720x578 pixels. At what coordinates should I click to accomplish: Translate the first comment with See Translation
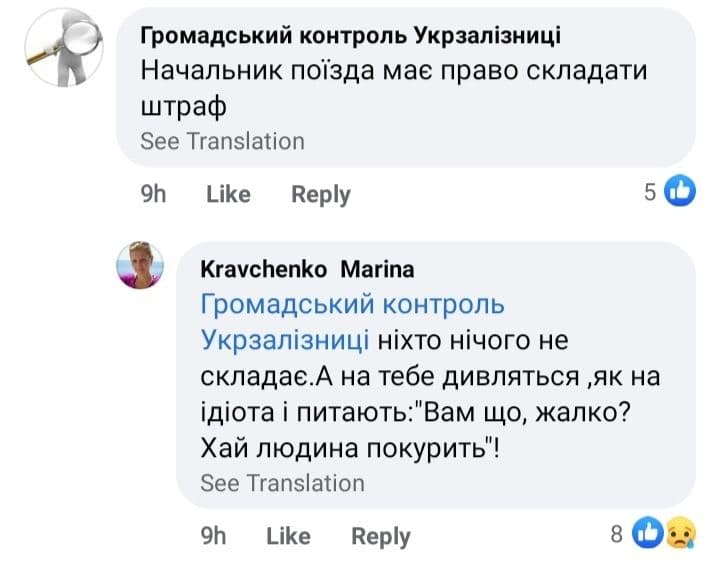tap(222, 141)
